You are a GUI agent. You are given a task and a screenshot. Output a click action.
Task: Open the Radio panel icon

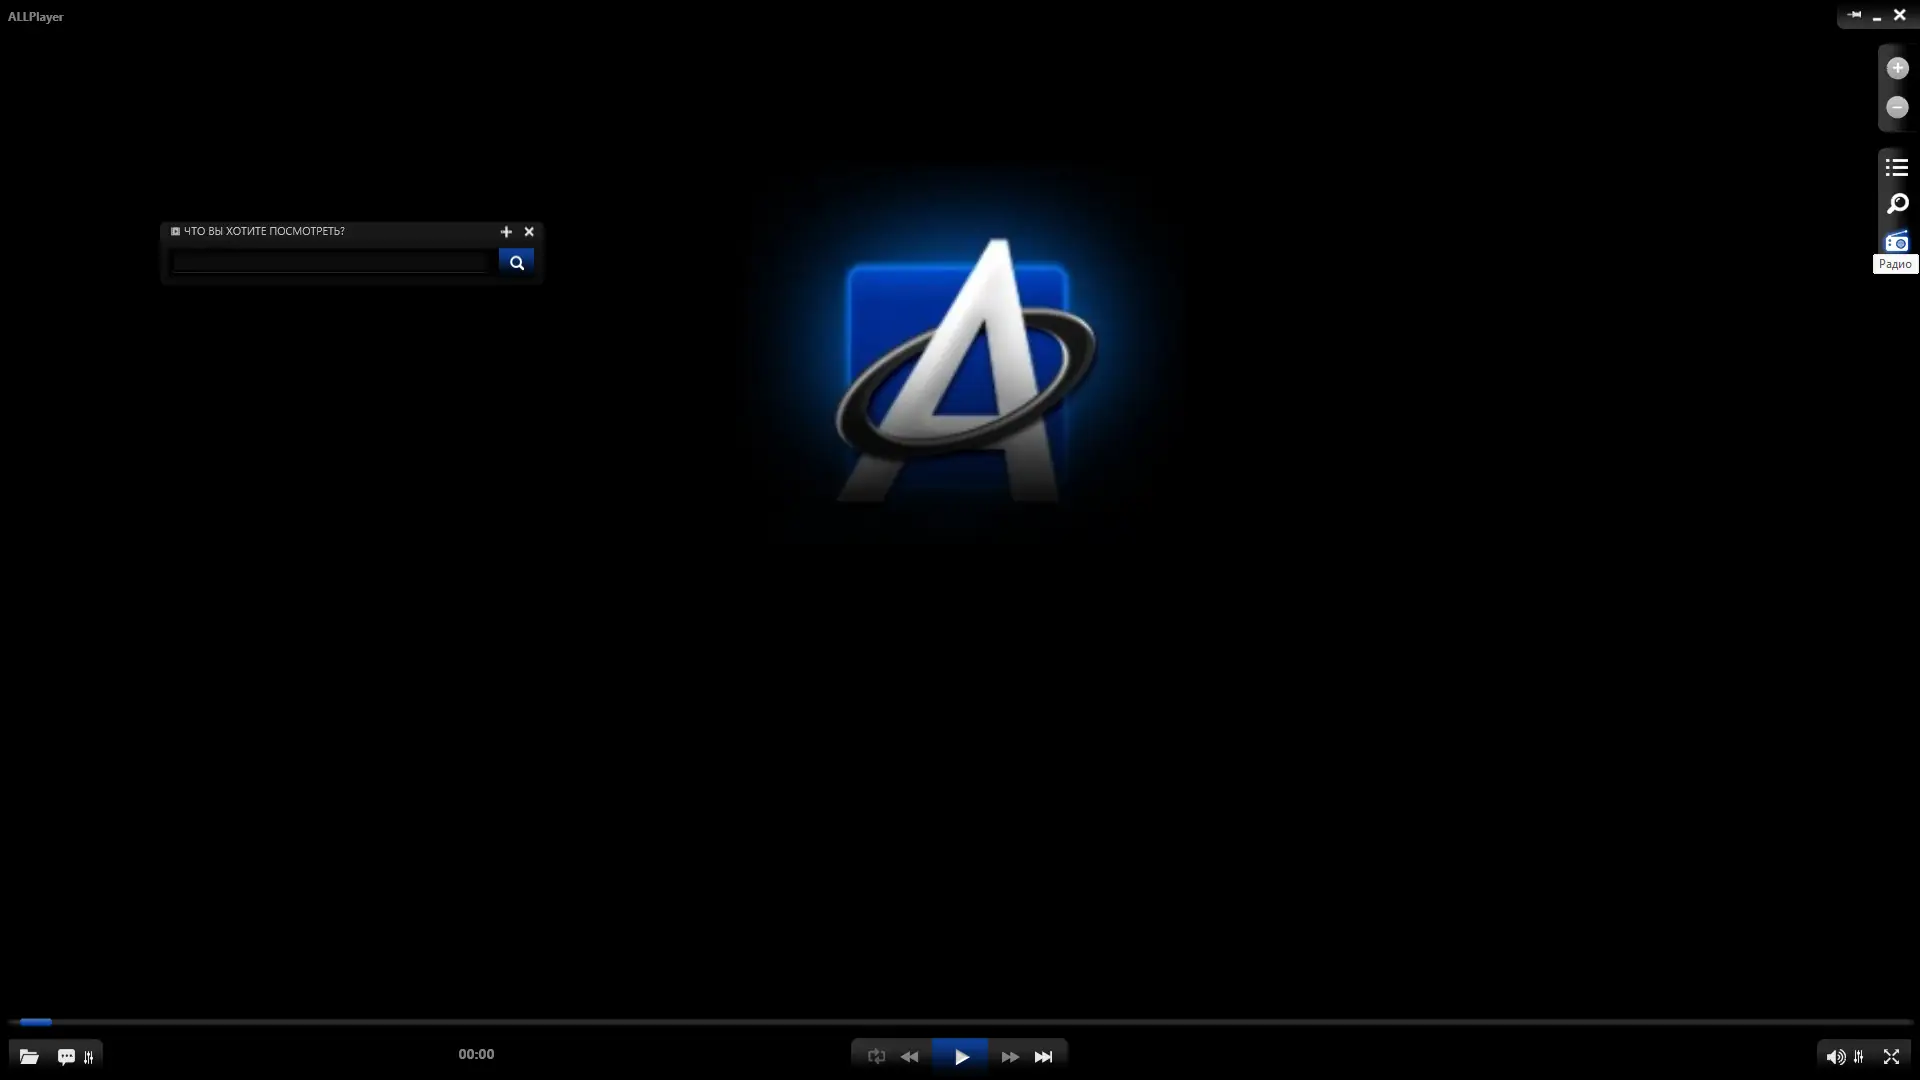[x=1896, y=241]
